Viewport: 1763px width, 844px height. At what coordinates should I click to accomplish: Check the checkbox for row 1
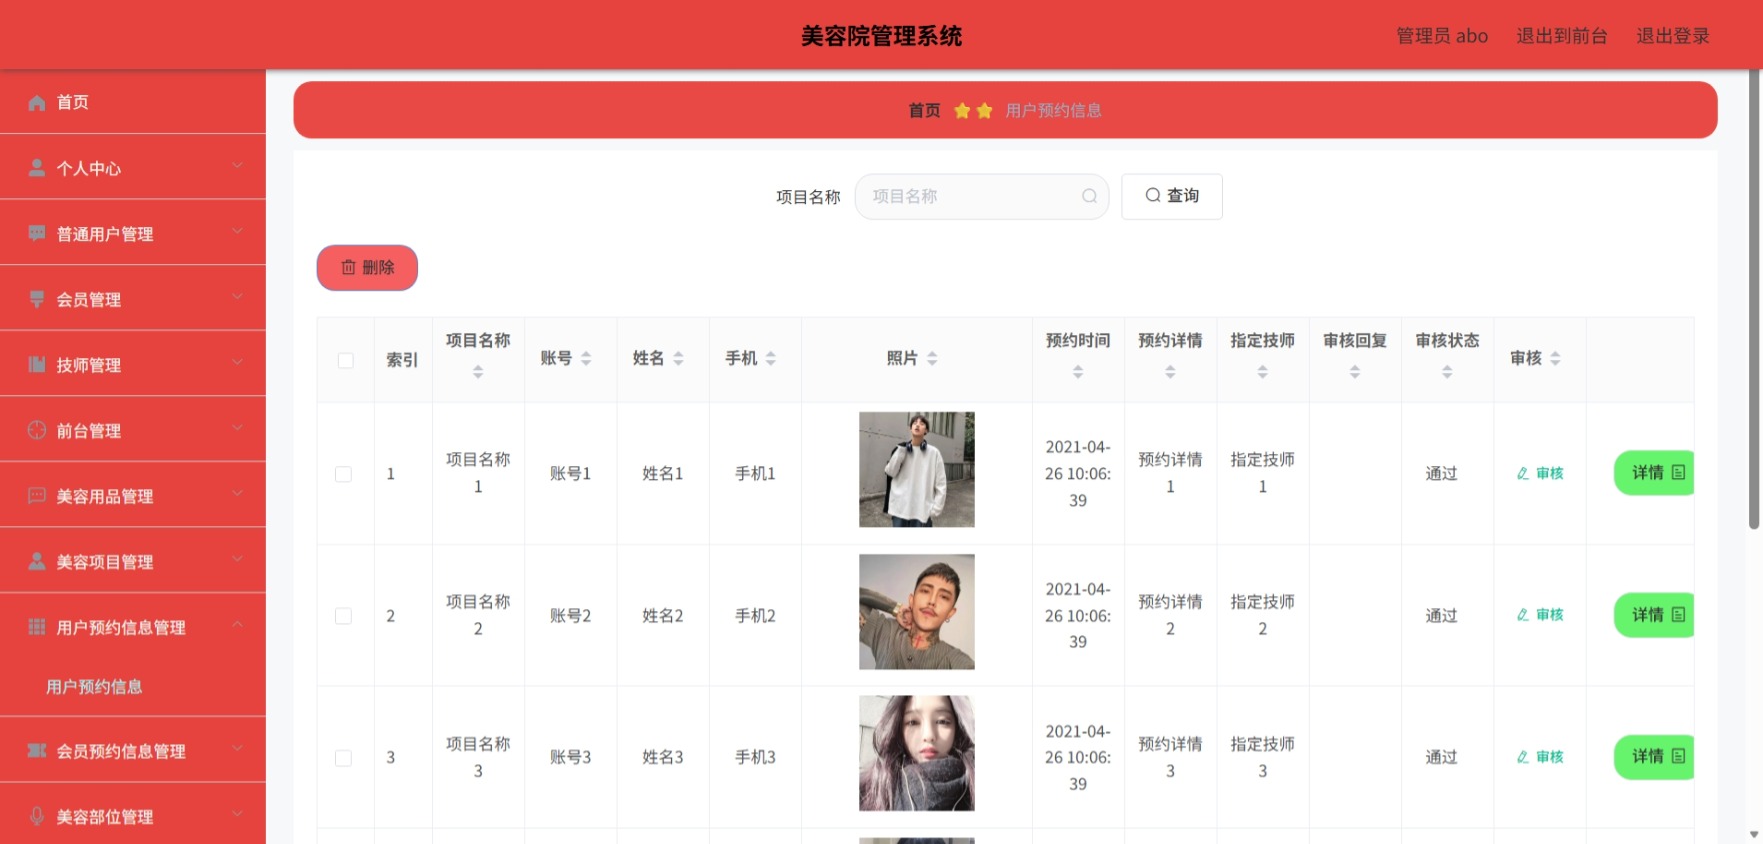click(x=343, y=474)
